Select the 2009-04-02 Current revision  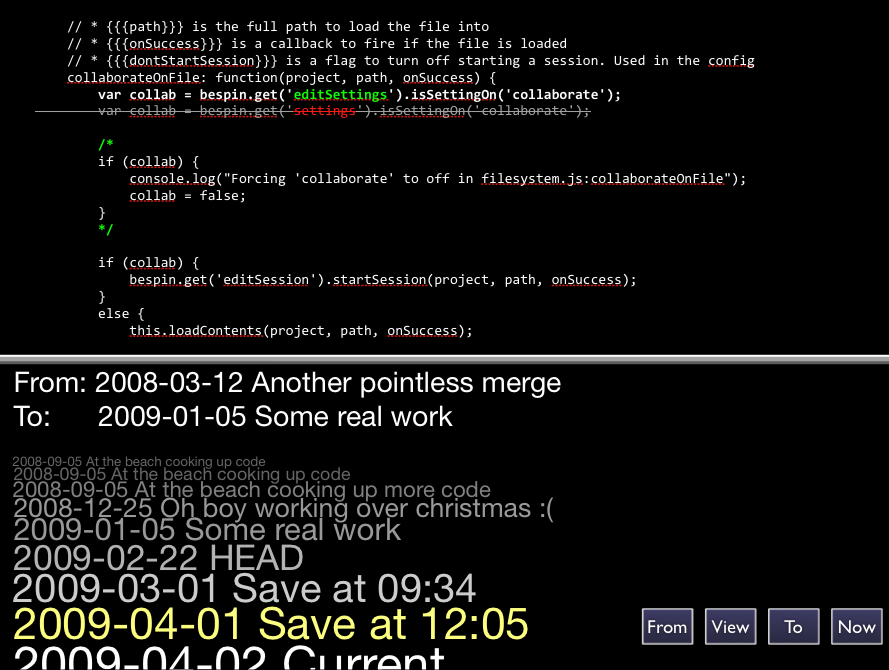229,659
